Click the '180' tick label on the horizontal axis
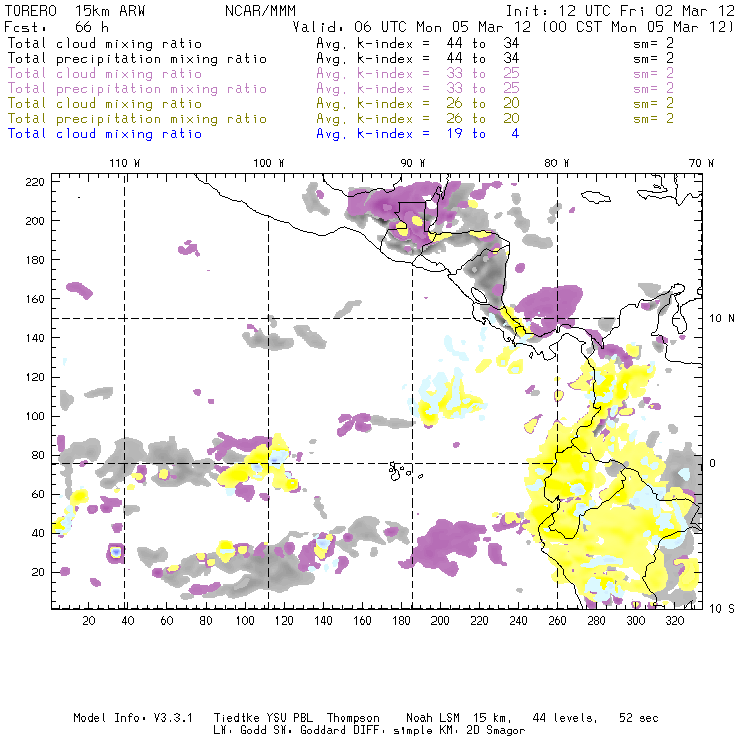740x740 pixels. (x=401, y=621)
